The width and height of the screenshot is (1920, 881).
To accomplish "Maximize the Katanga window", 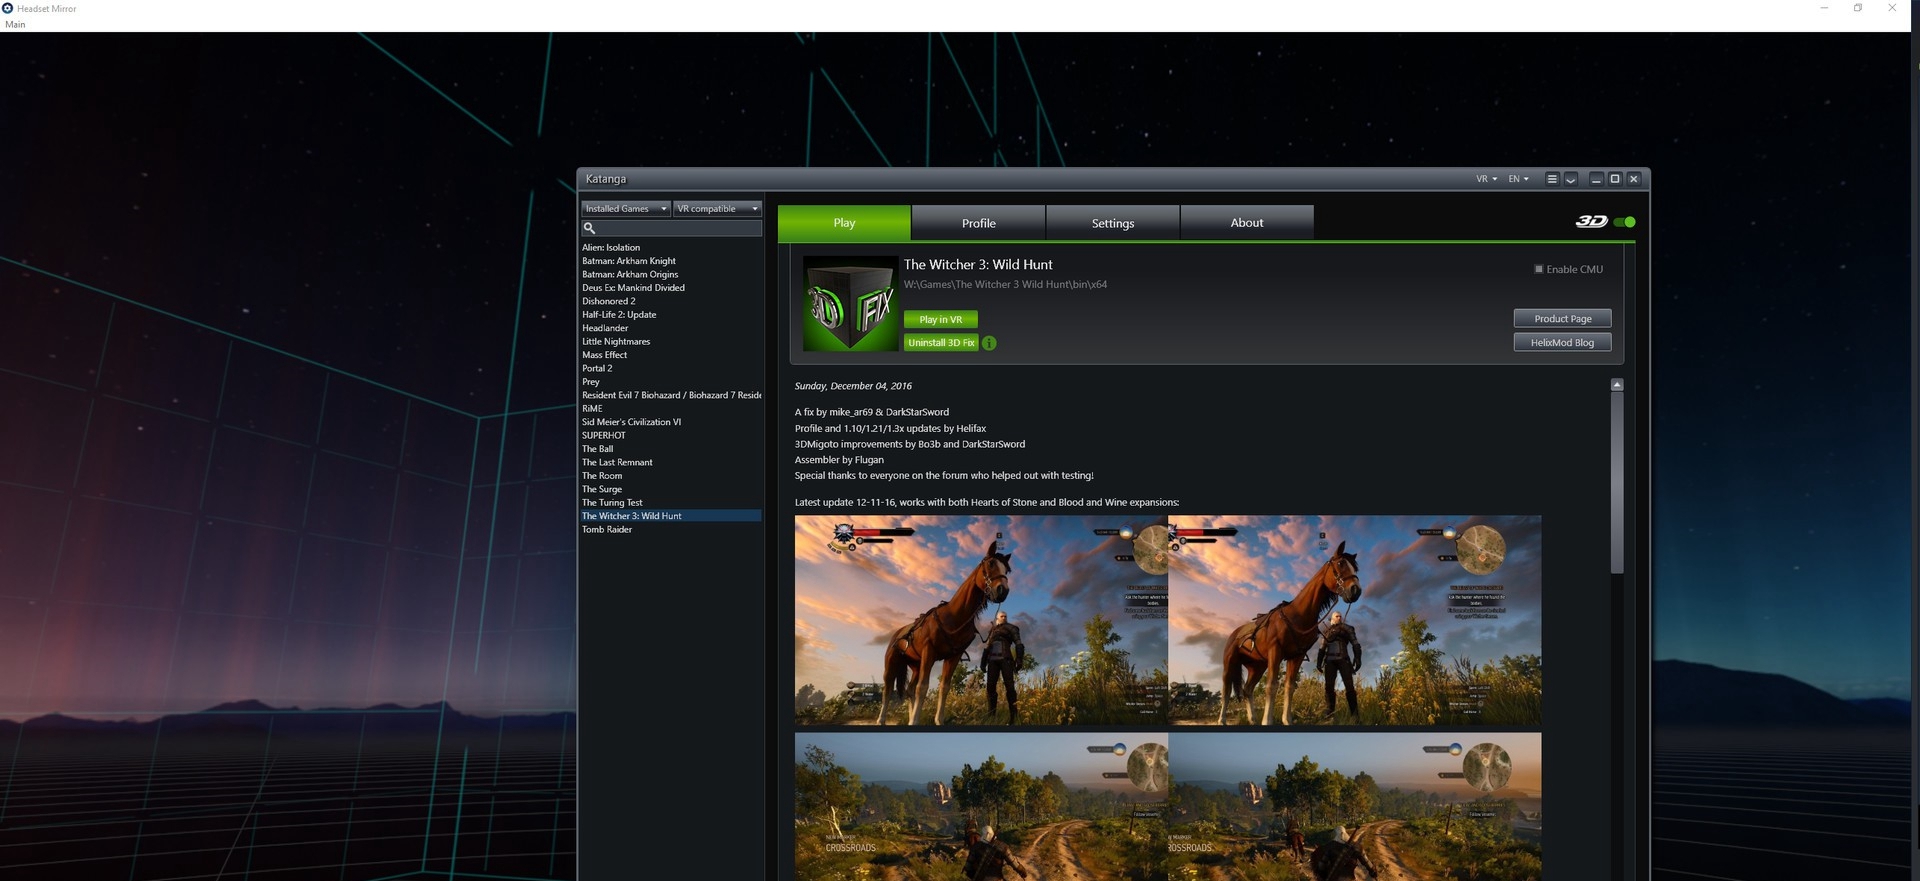I will pyautogui.click(x=1615, y=179).
